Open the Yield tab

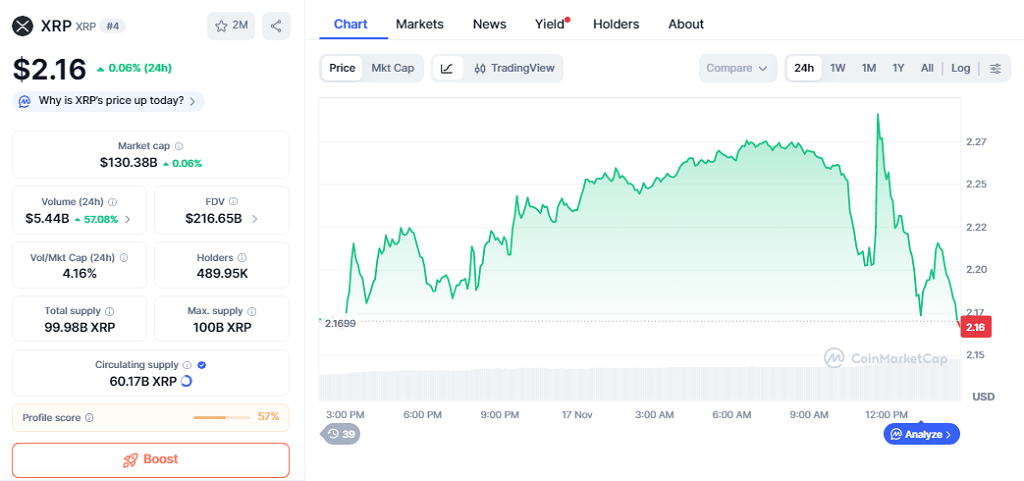coord(550,24)
